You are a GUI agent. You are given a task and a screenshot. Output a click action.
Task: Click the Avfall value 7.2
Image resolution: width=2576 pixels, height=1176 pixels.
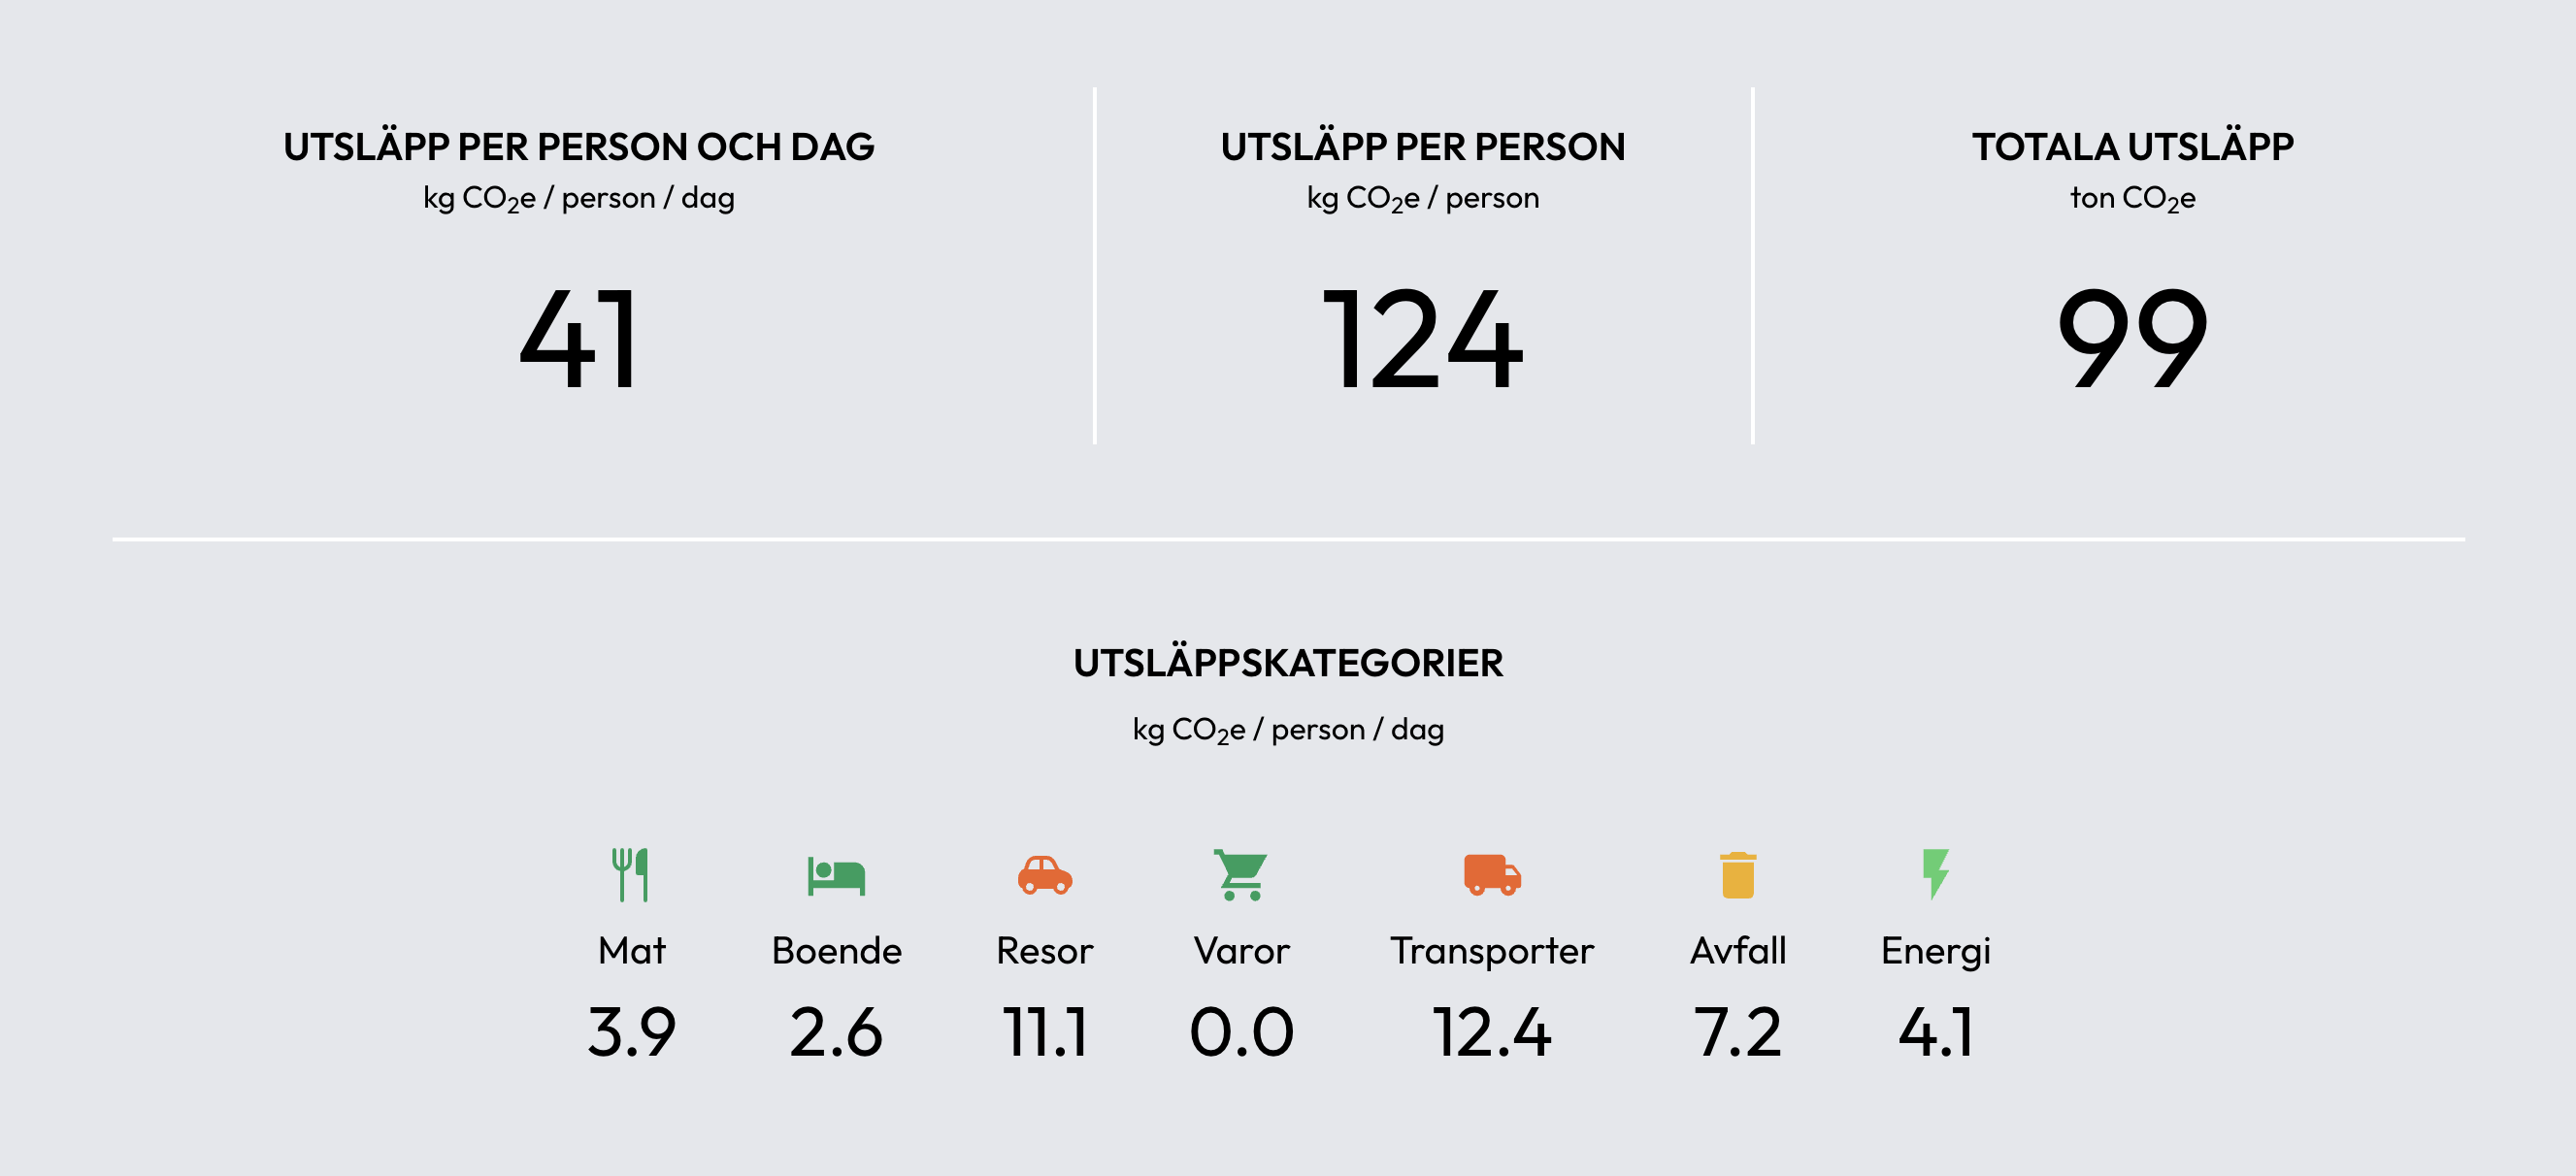1738,1032
